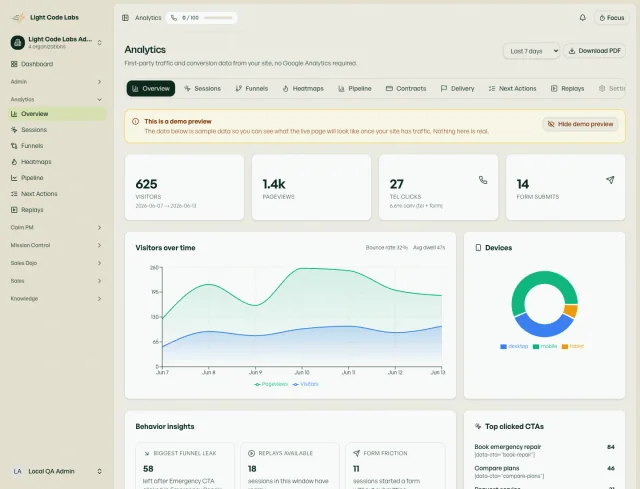Toggle mobile segment in Devices legend
This screenshot has width=640, height=489.
(x=545, y=346)
